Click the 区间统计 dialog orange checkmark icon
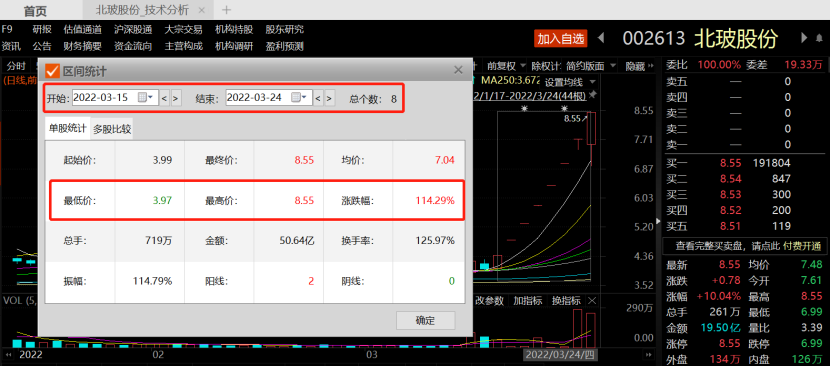The height and width of the screenshot is (367, 830). click(52, 70)
